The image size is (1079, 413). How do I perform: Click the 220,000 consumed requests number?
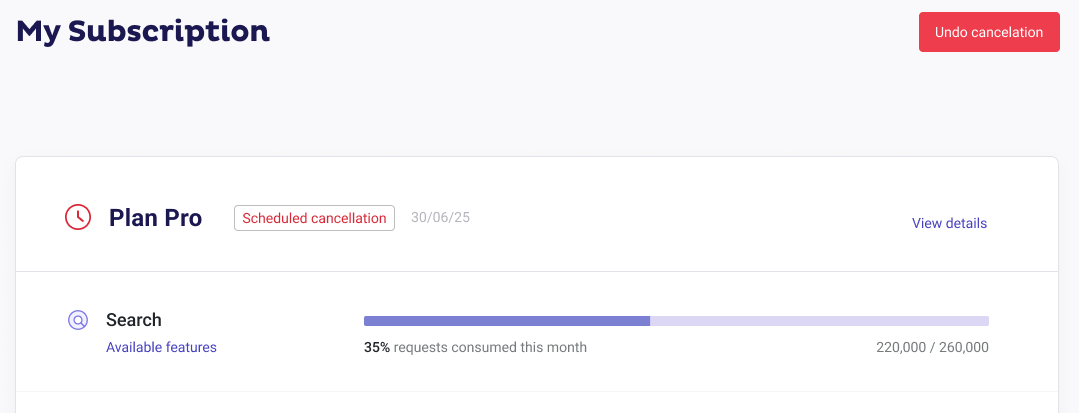pos(901,348)
